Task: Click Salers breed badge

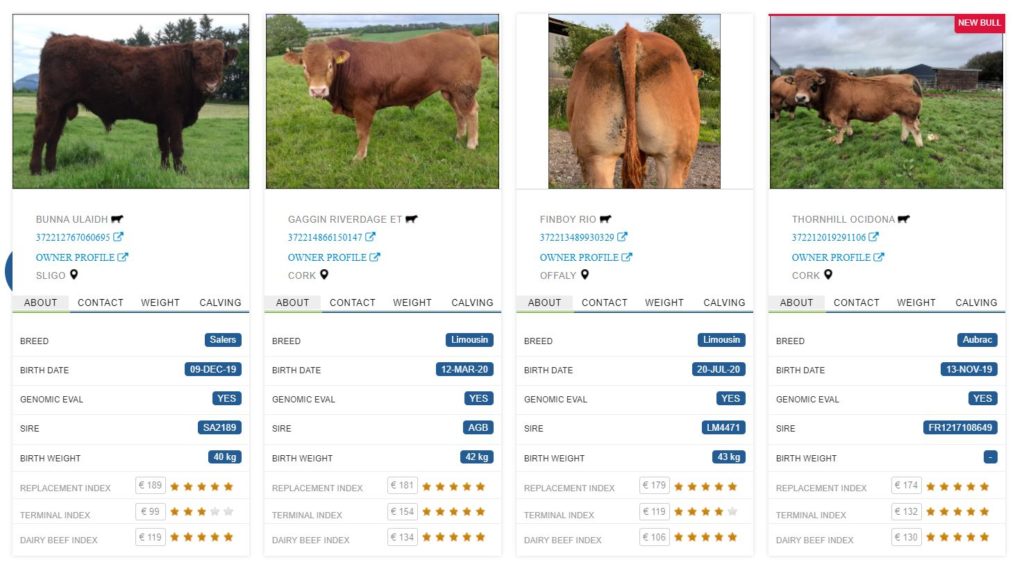Action: coord(223,340)
